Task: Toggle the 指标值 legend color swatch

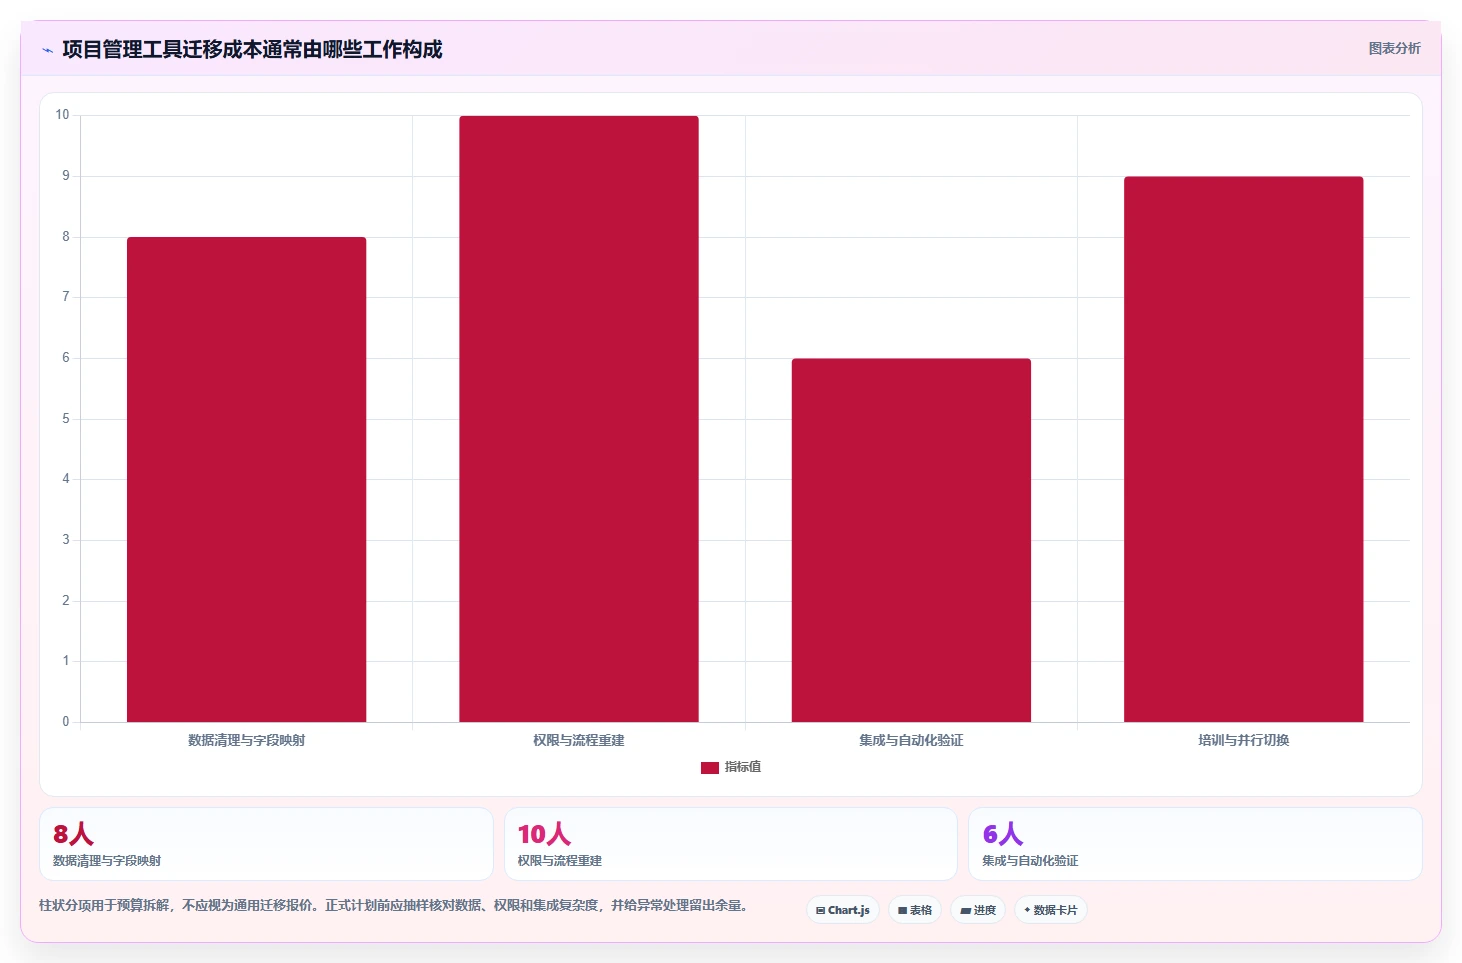Action: 709,767
